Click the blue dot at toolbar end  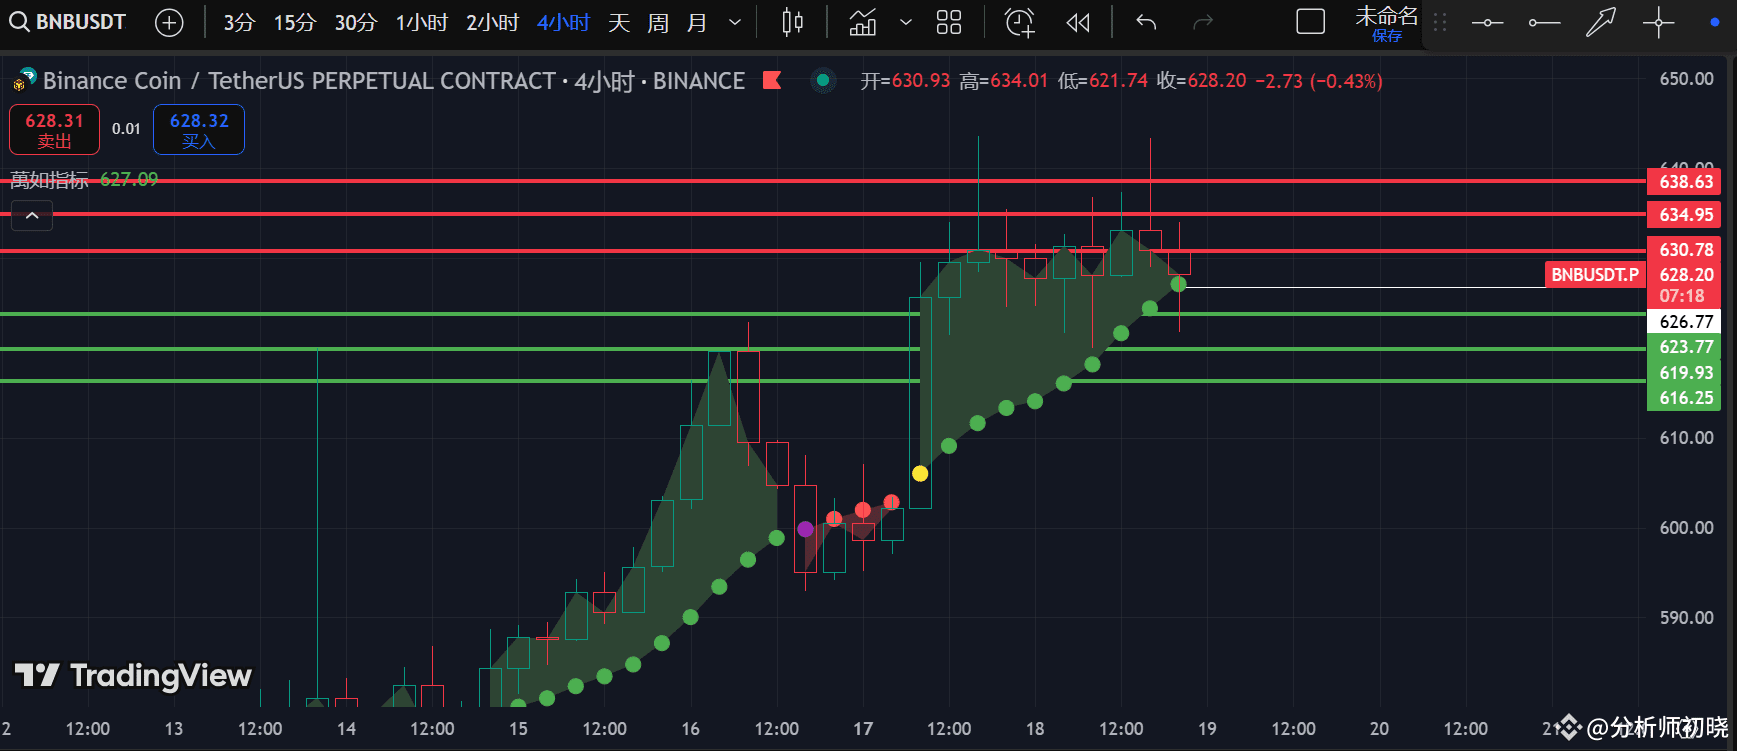point(1715,22)
